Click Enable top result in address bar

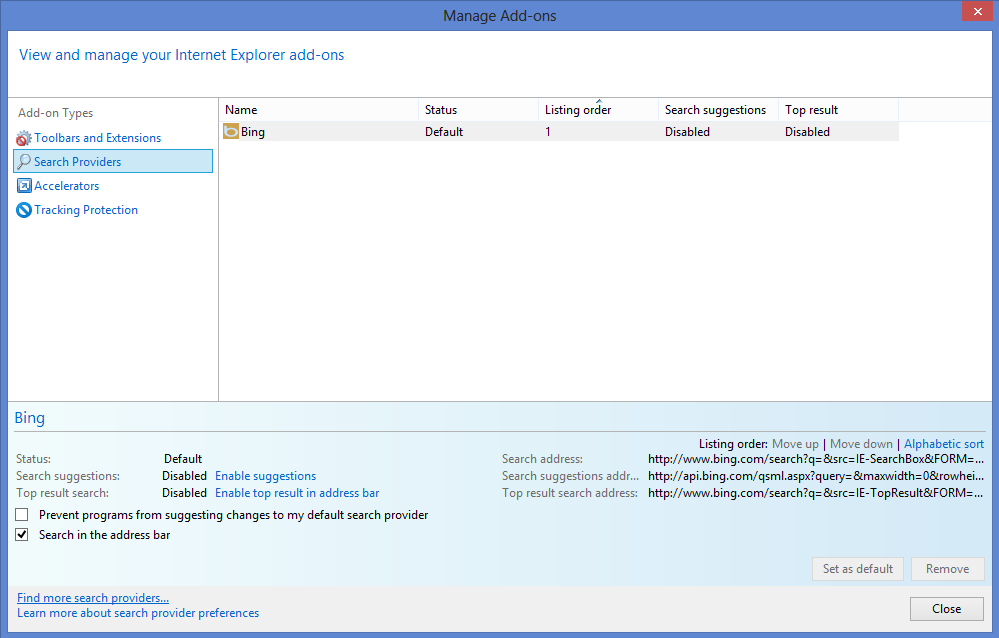pyautogui.click(x=297, y=493)
